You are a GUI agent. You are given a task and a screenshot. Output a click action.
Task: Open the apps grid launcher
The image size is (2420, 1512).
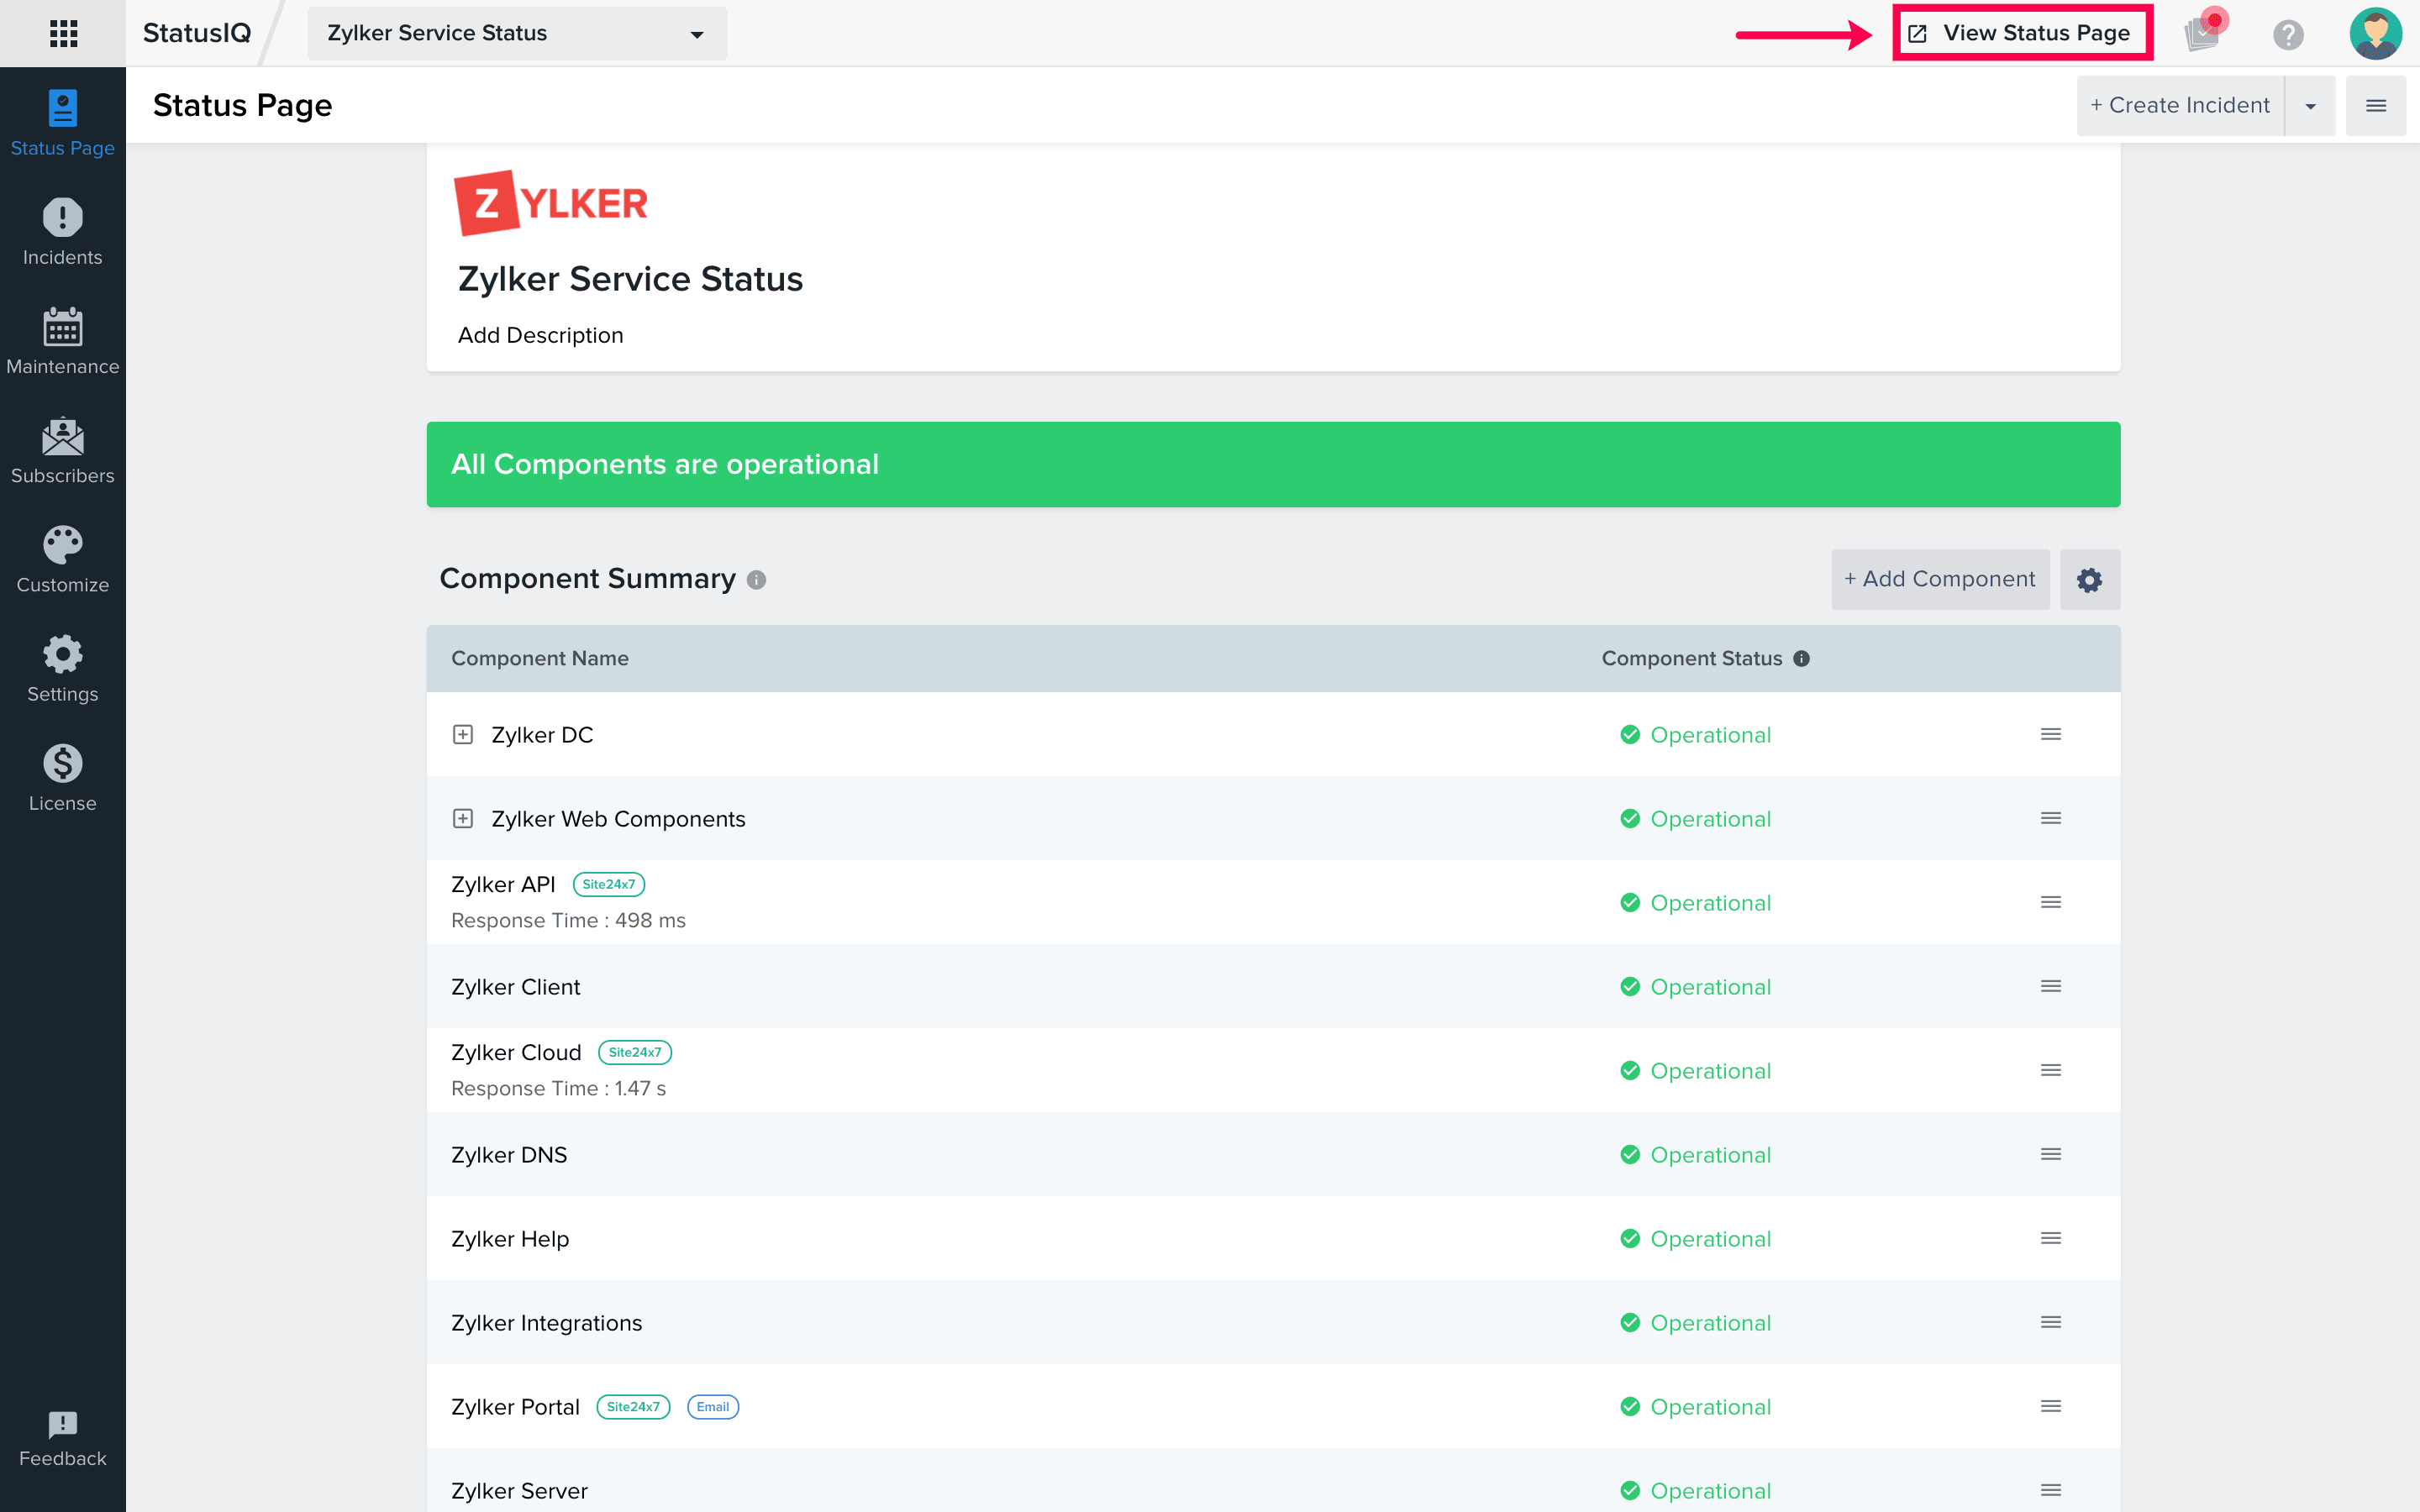pos(62,33)
